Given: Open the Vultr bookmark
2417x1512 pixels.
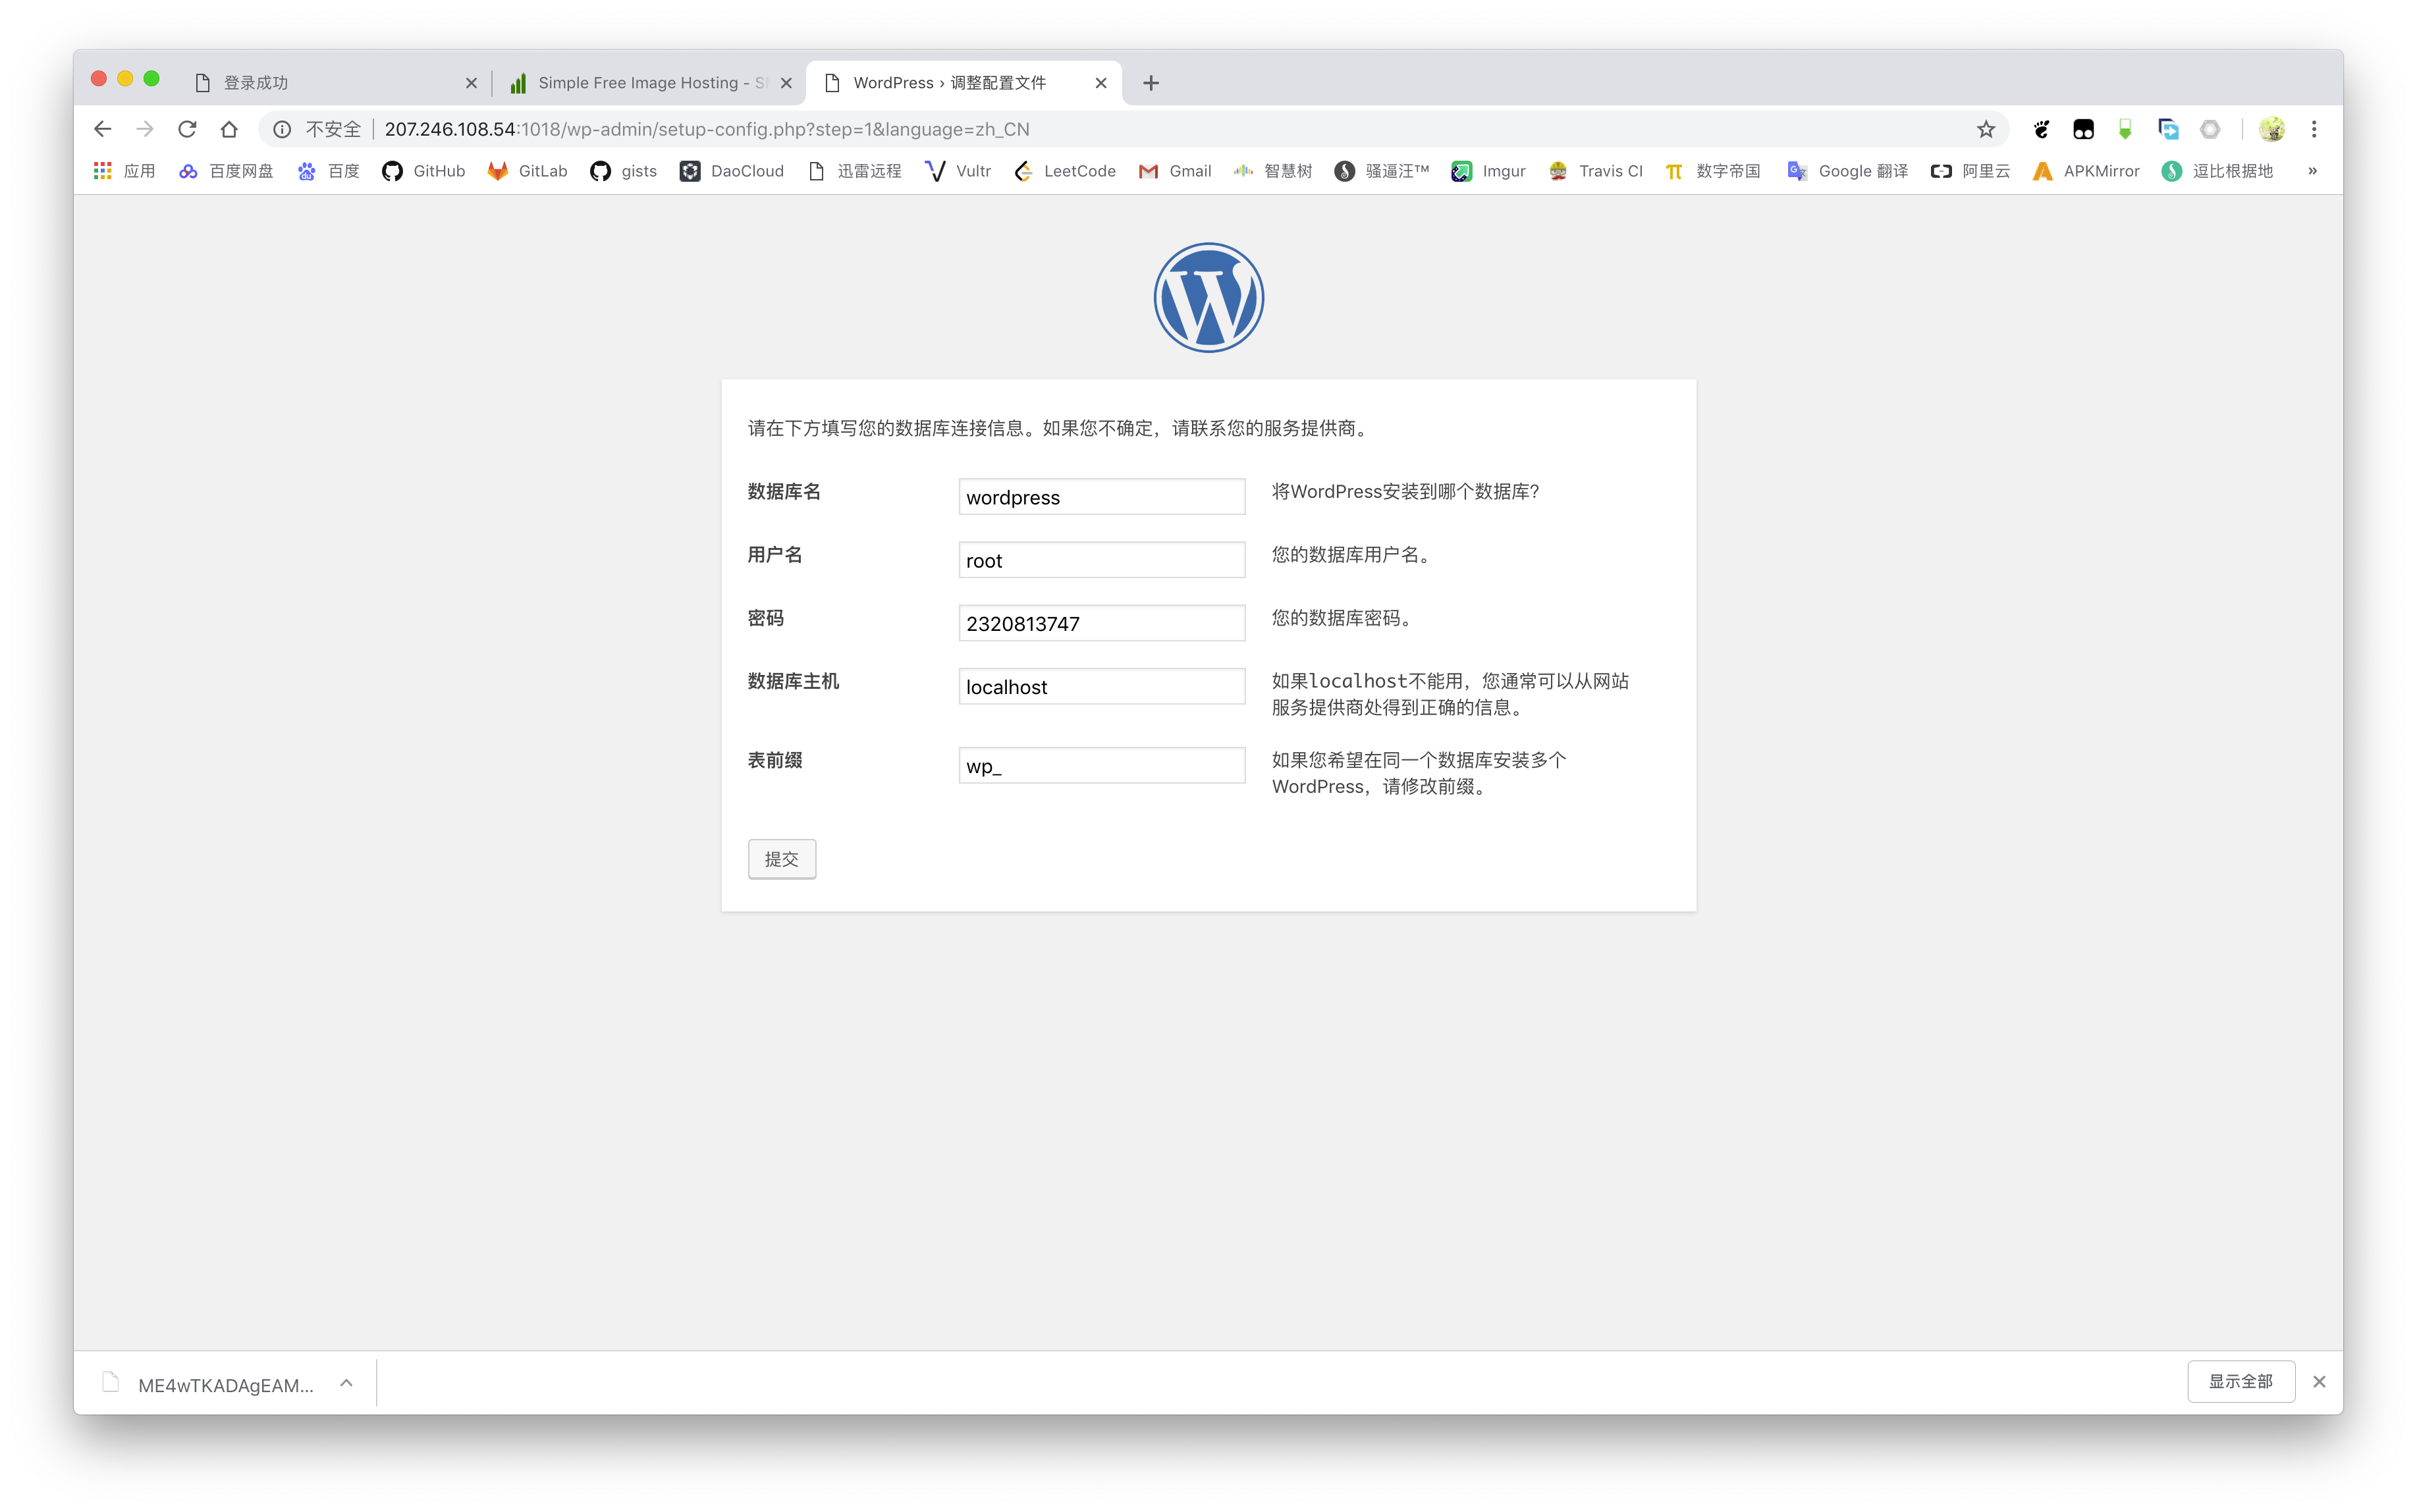Looking at the screenshot, I should tap(958, 171).
